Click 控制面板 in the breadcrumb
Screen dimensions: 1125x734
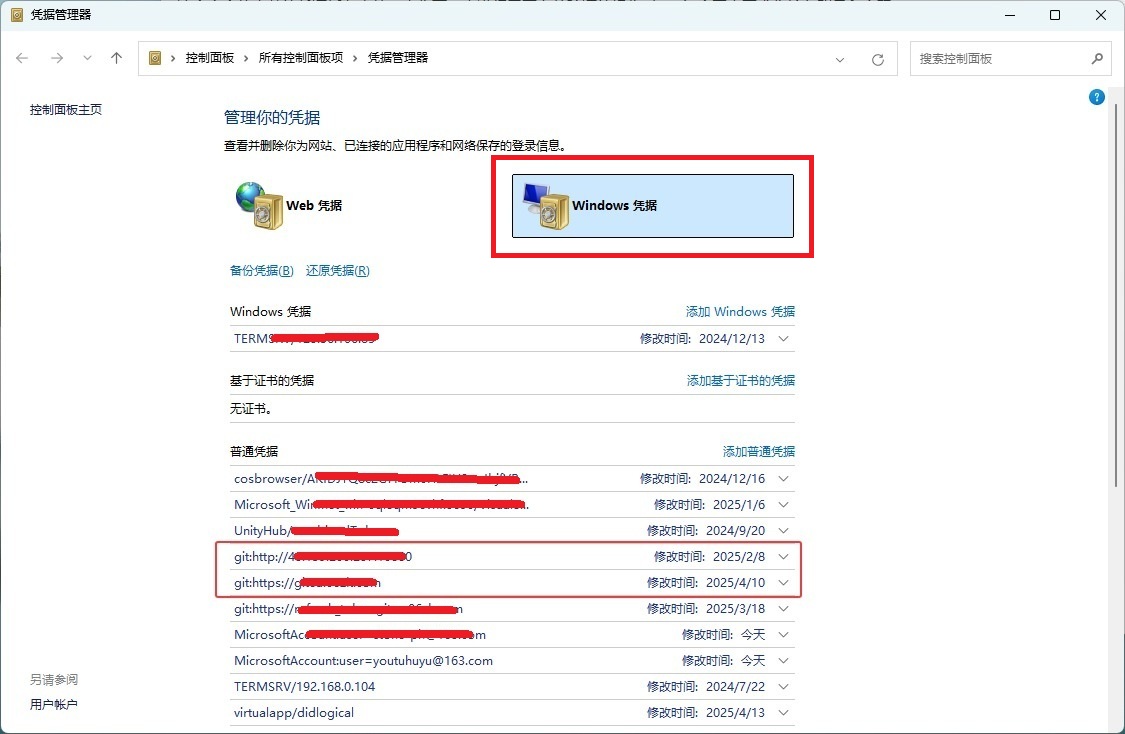tap(210, 58)
